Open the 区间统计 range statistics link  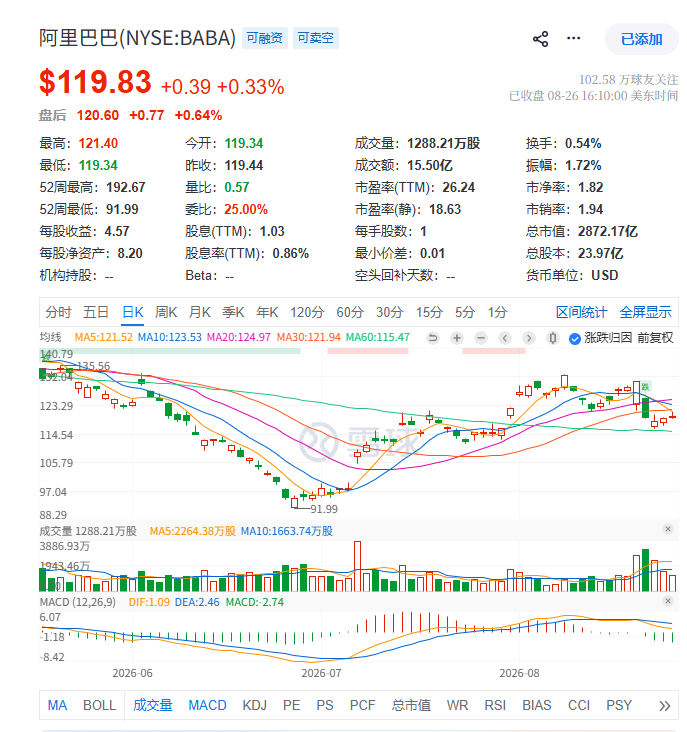[582, 312]
